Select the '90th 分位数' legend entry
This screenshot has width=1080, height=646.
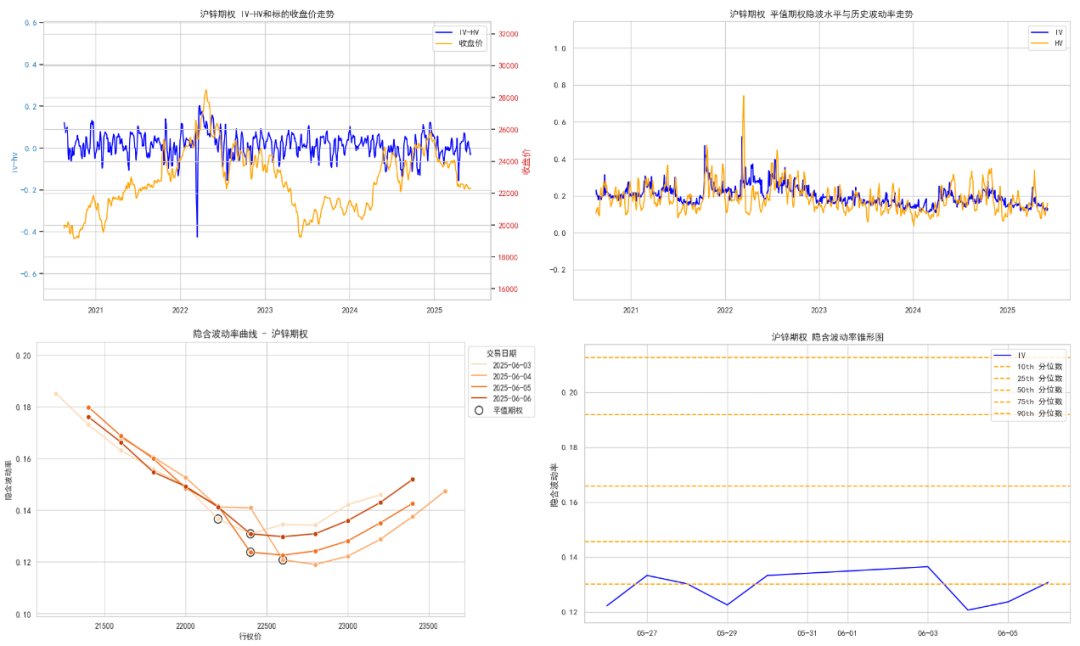1028,414
